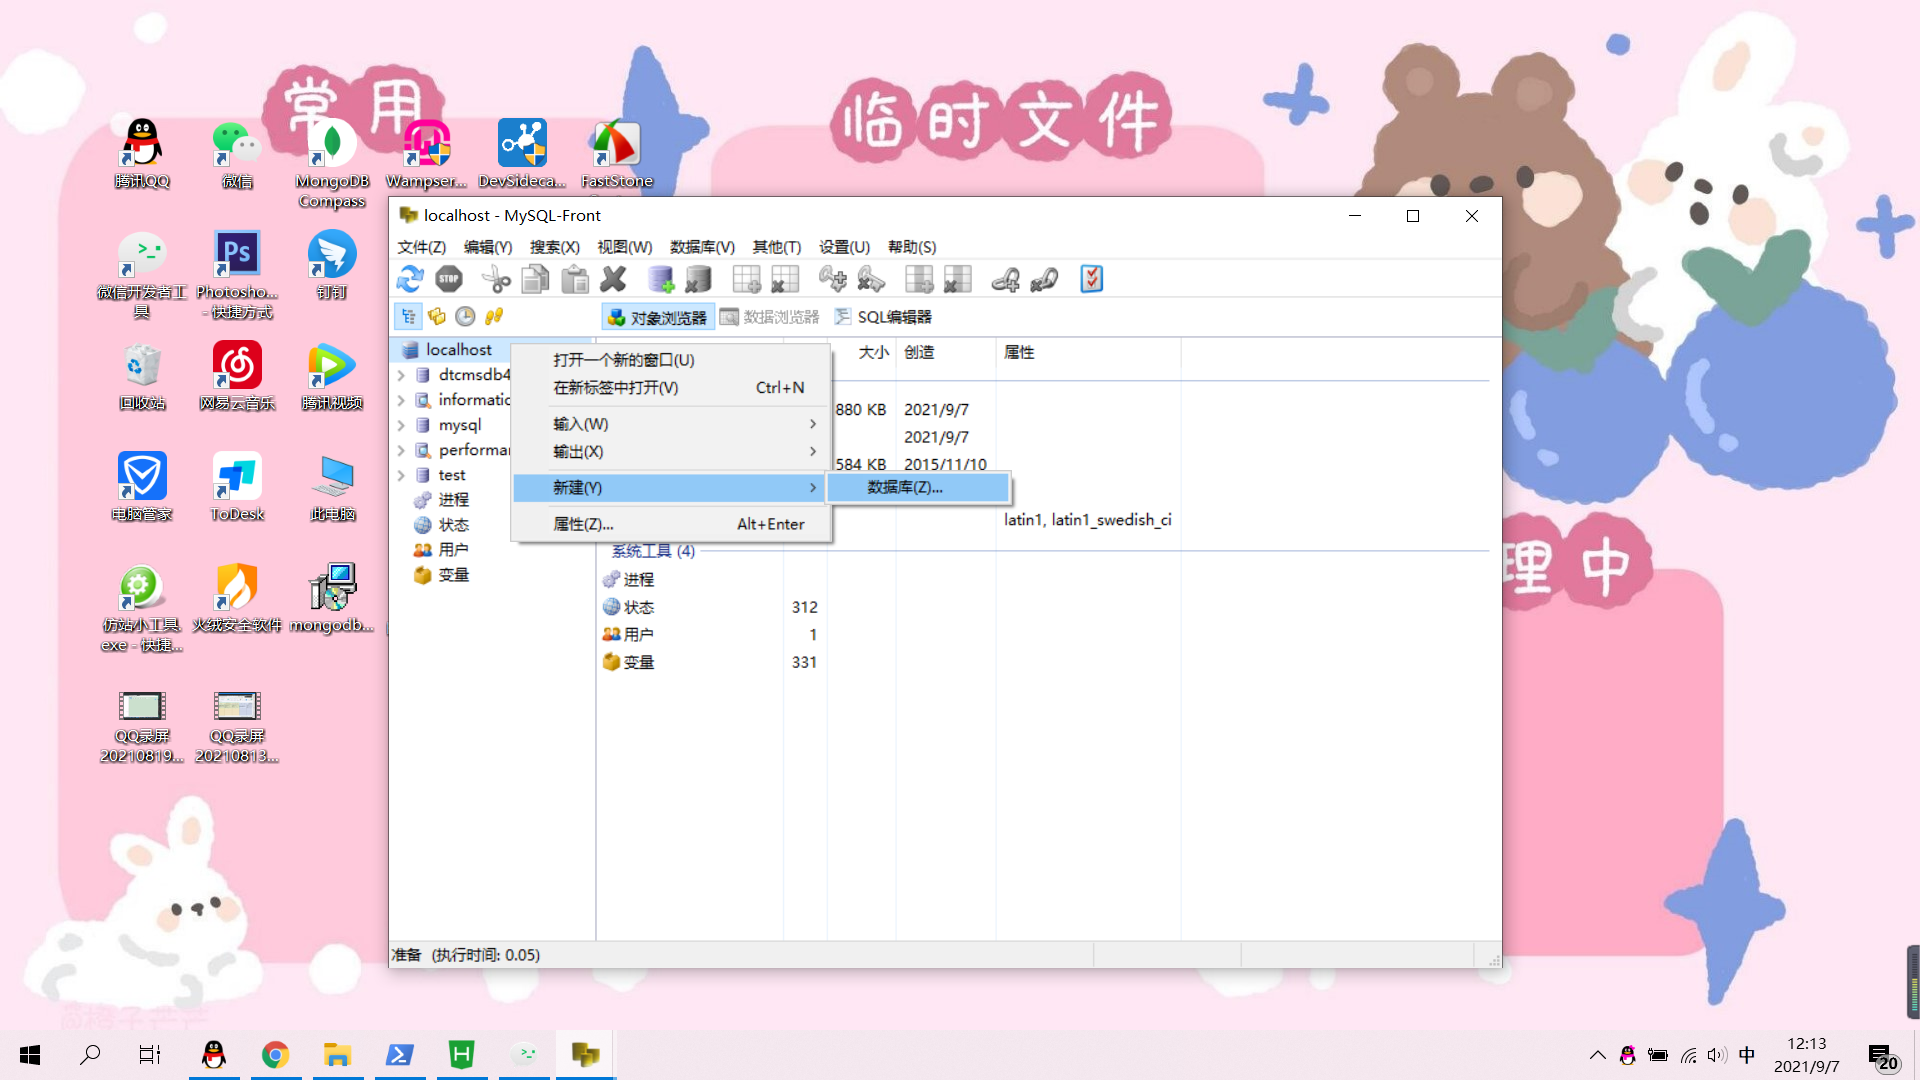Viewport: 1920px width, 1080px height.
Task: Select 新建(Y) context menu entry
Action: click(670, 488)
